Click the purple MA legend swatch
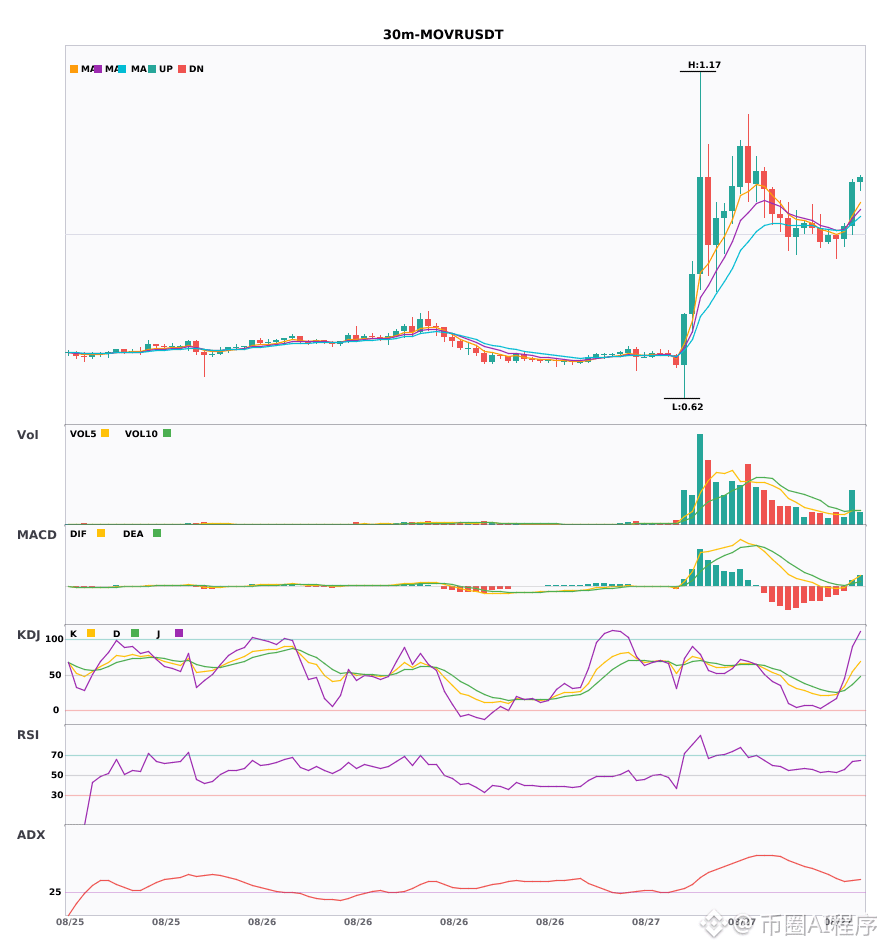 pos(98,69)
